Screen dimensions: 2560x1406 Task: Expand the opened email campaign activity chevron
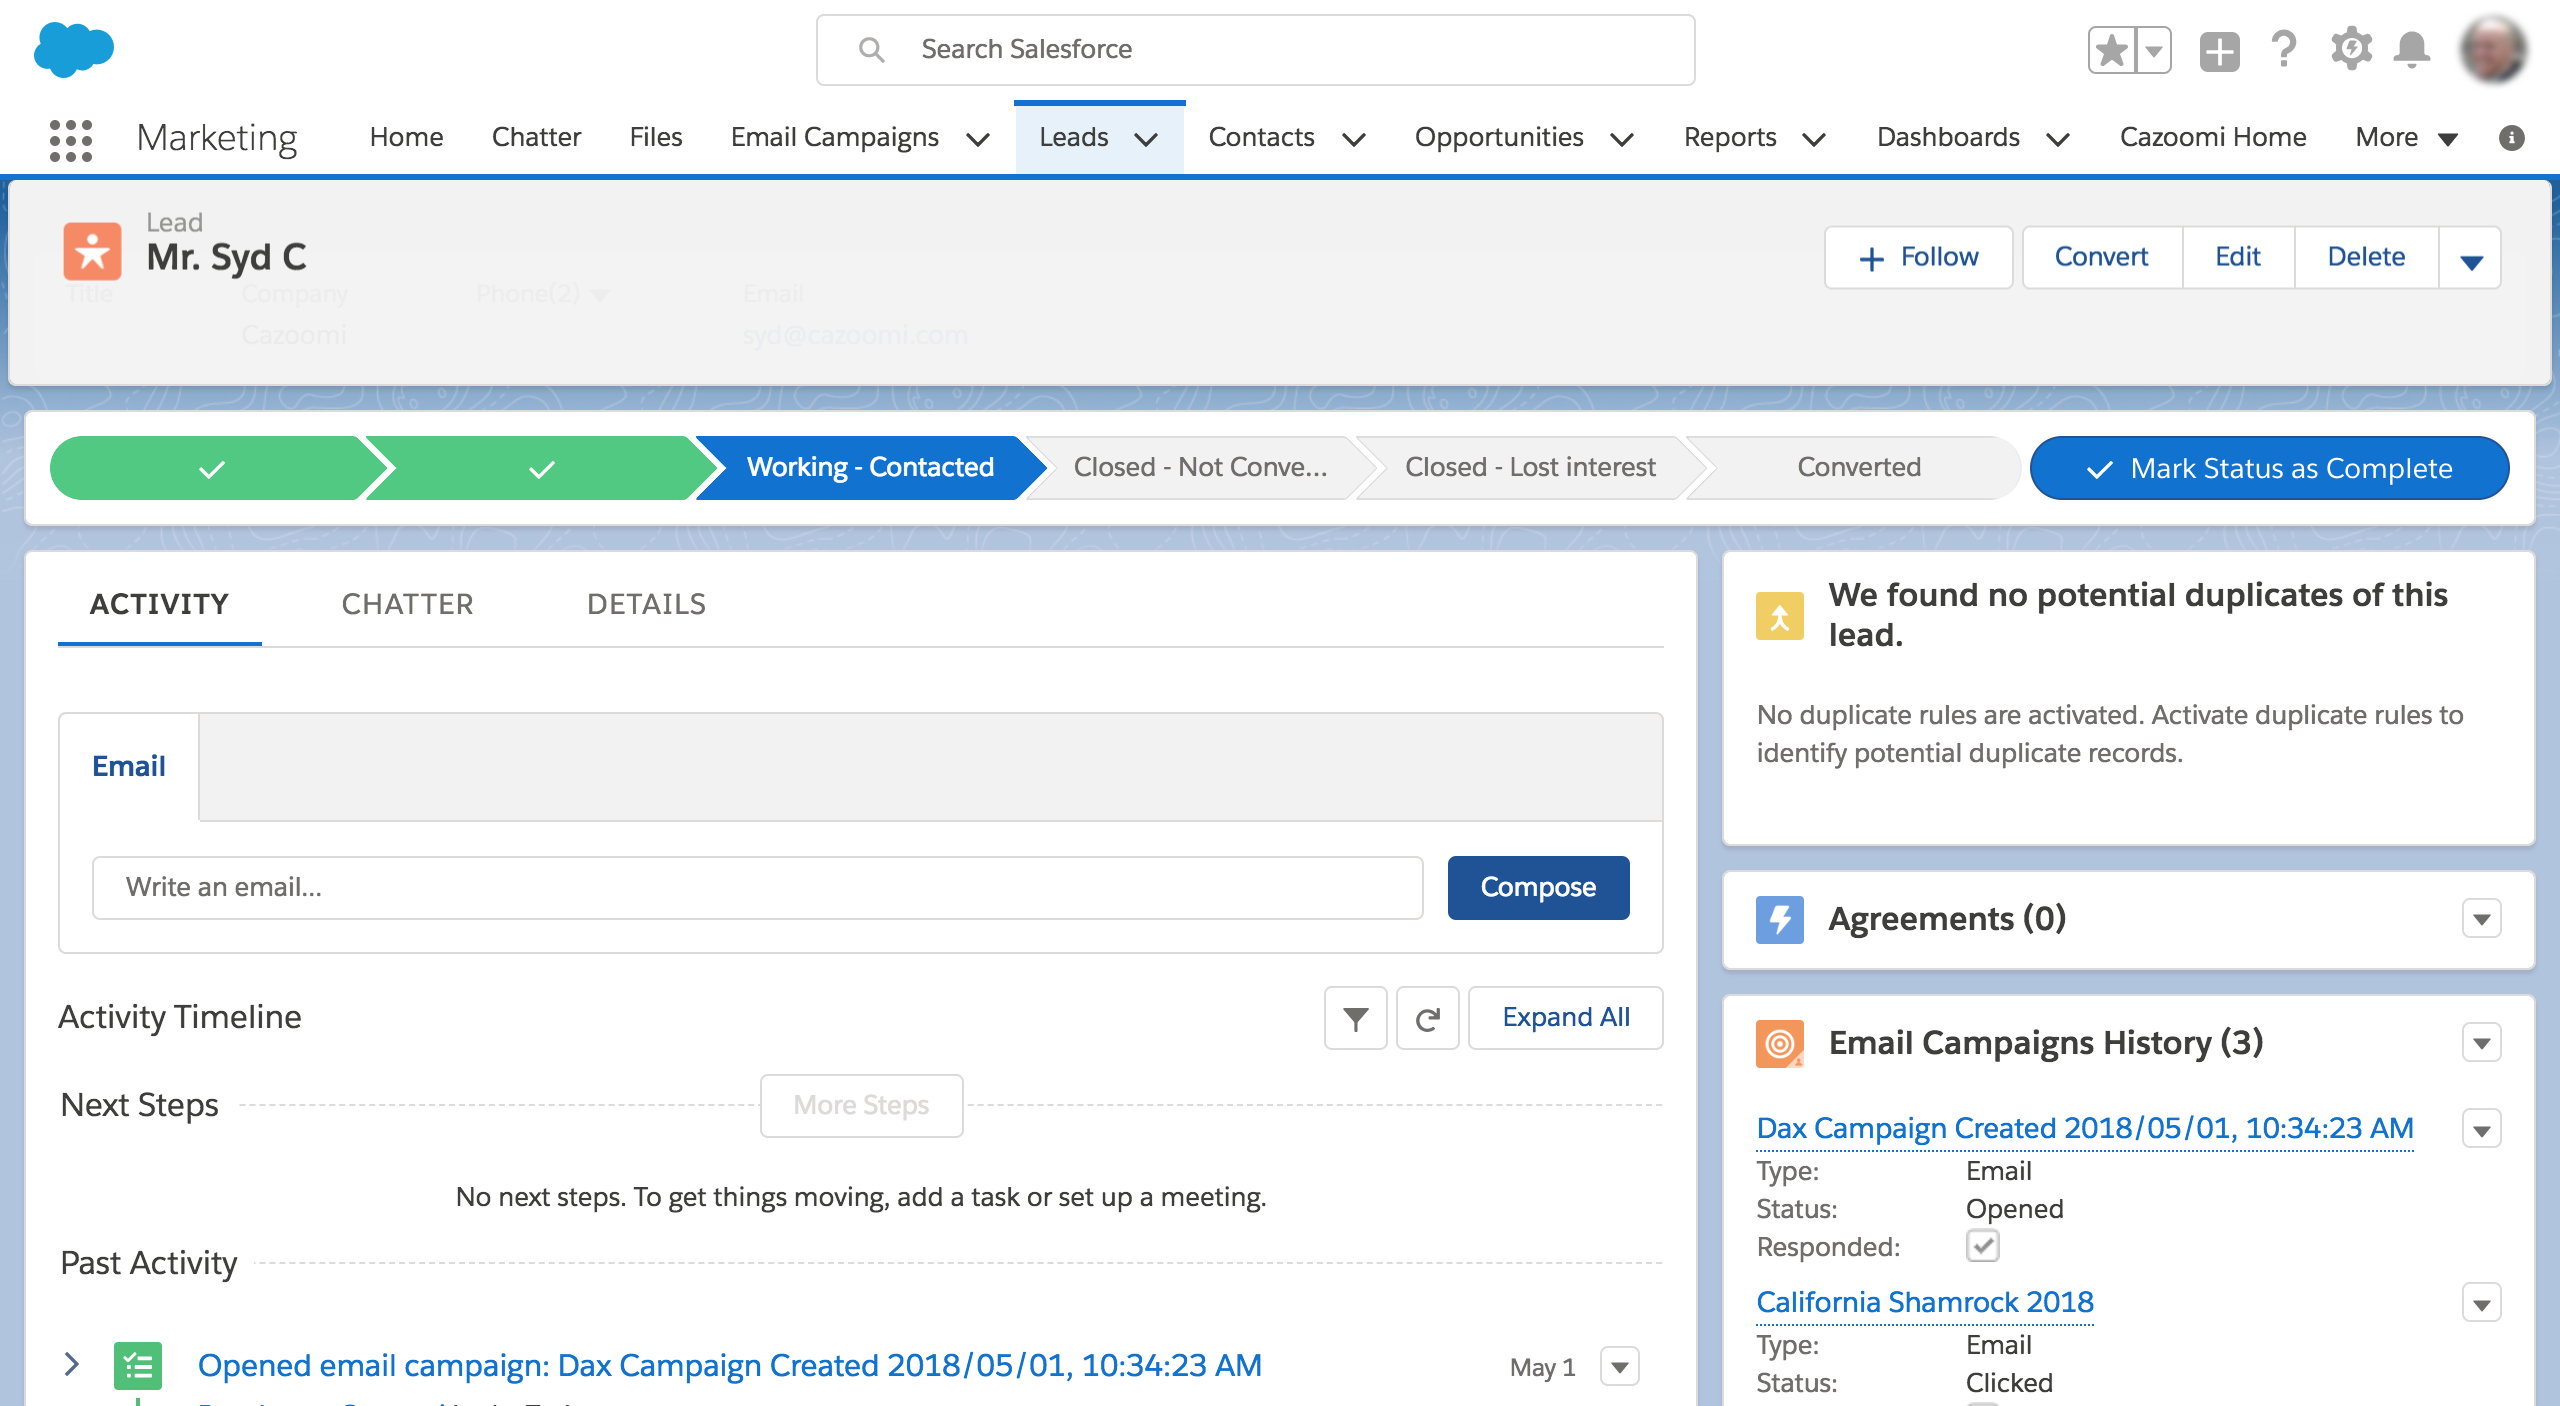(x=71, y=1364)
